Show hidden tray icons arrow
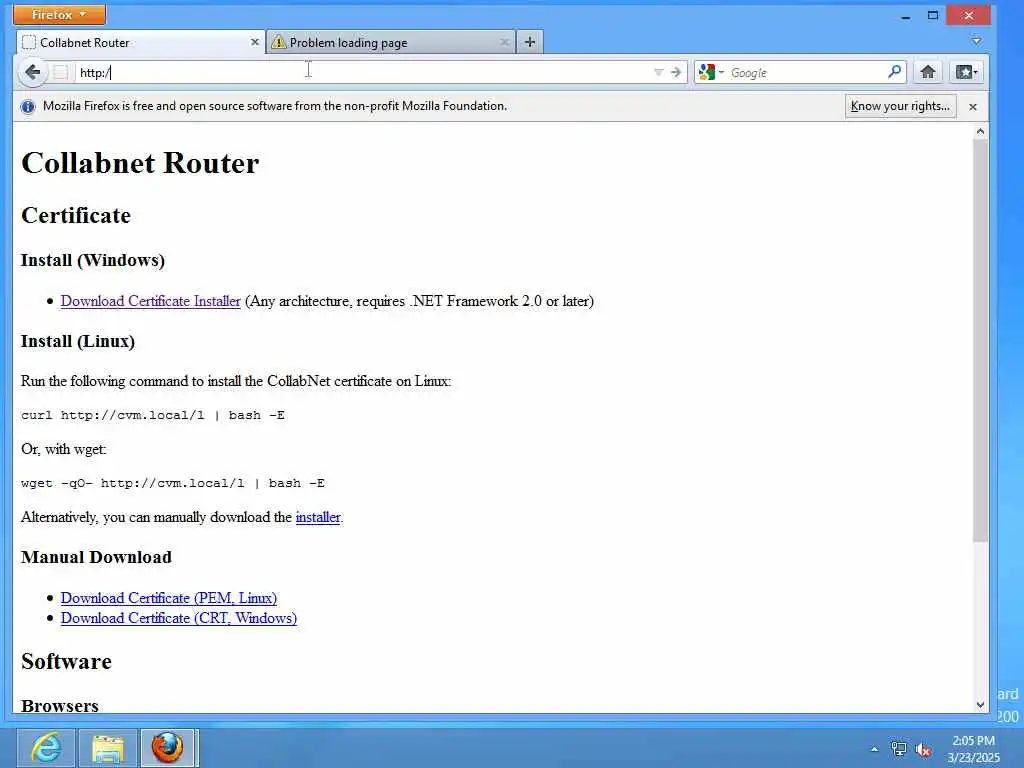 pos(874,750)
